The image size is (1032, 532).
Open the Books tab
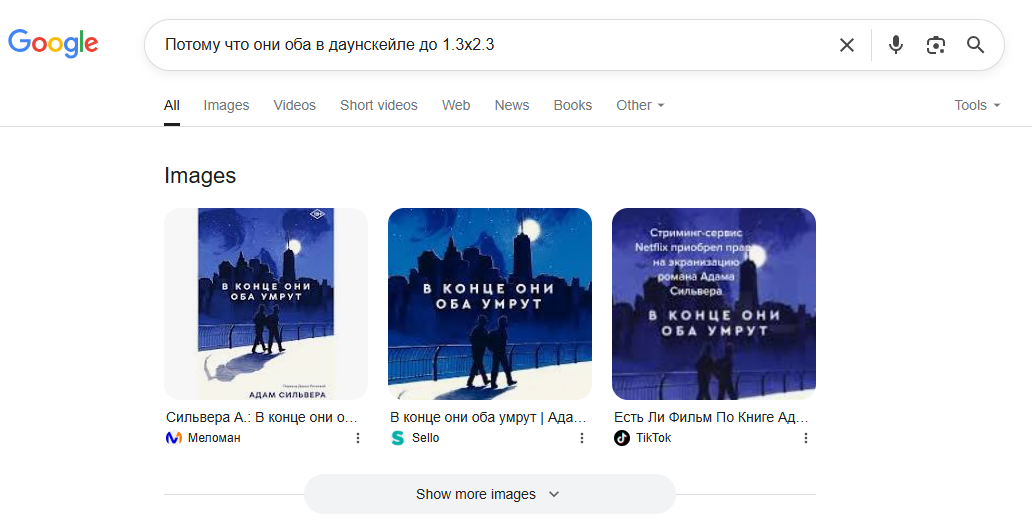[572, 105]
